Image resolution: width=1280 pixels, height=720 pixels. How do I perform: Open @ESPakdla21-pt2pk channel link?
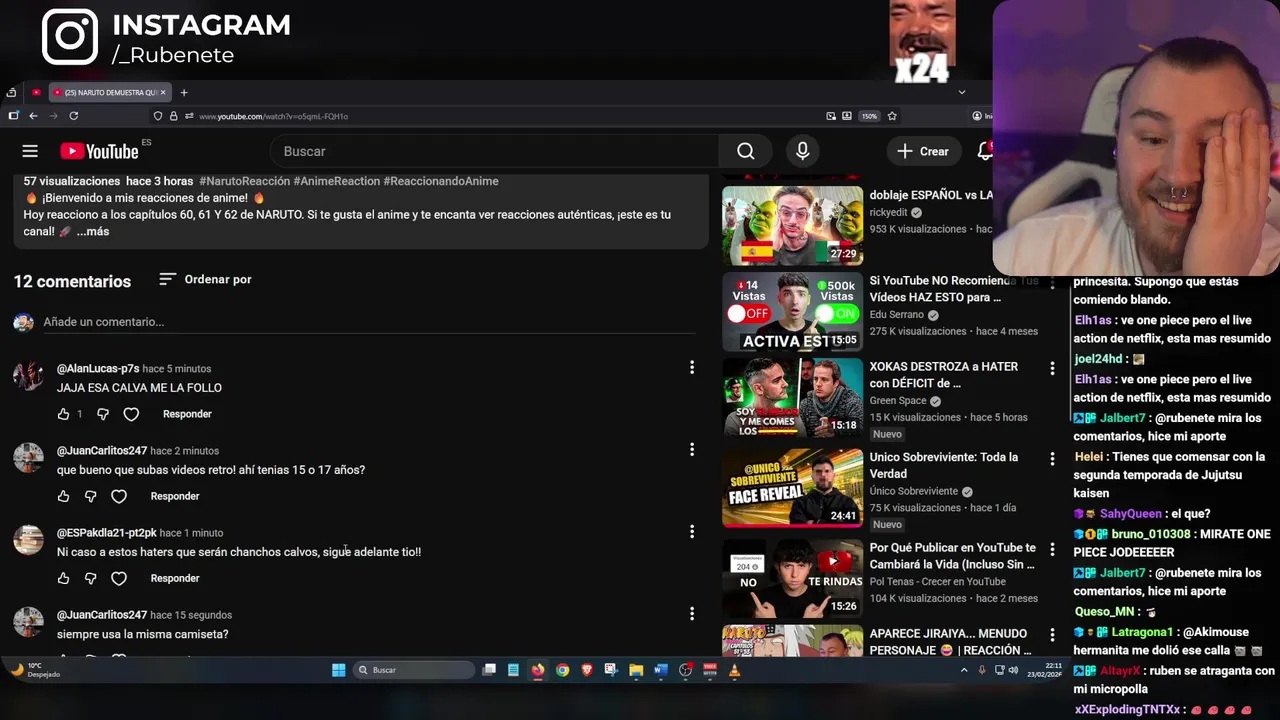(107, 533)
